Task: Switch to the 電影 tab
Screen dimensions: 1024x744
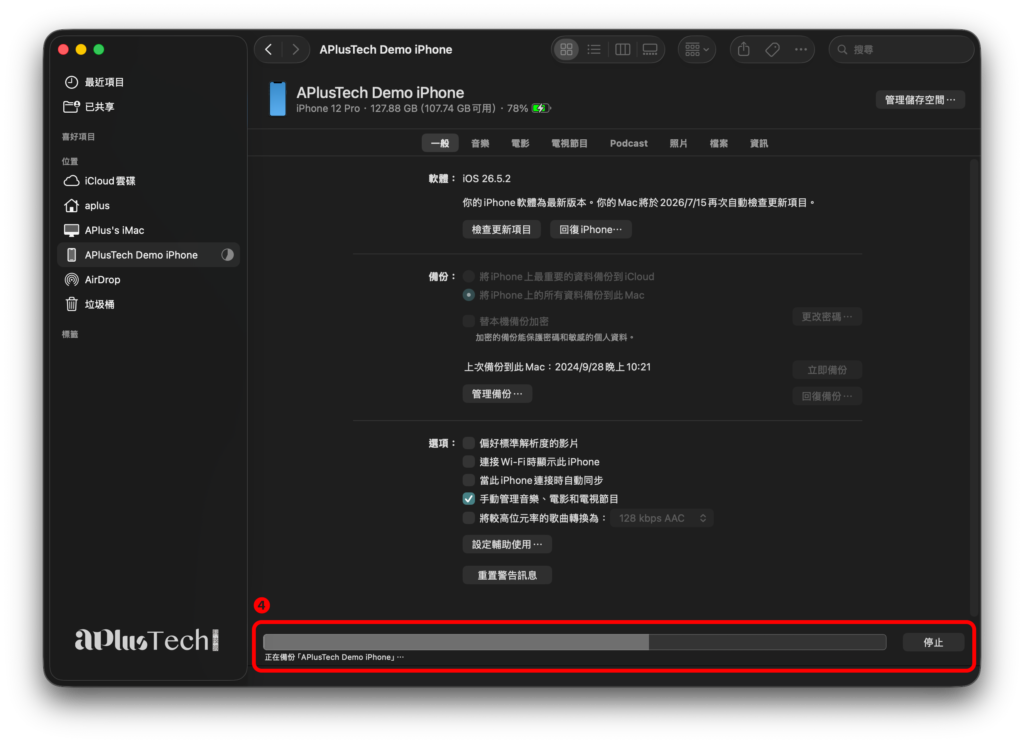Action: pyautogui.click(x=520, y=143)
